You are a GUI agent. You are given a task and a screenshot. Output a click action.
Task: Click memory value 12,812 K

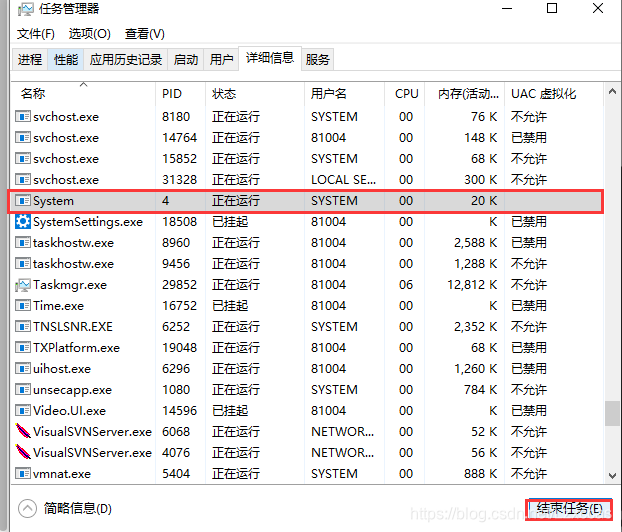coord(472,284)
